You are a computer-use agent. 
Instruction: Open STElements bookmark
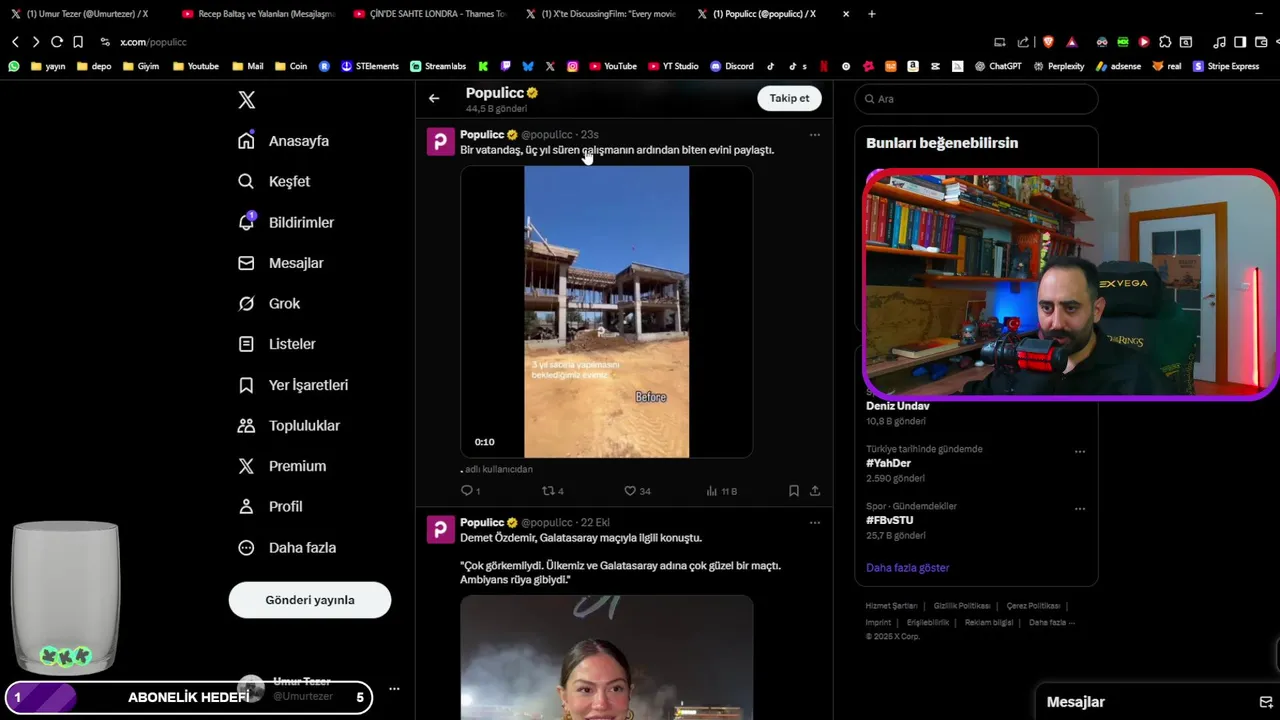370,66
